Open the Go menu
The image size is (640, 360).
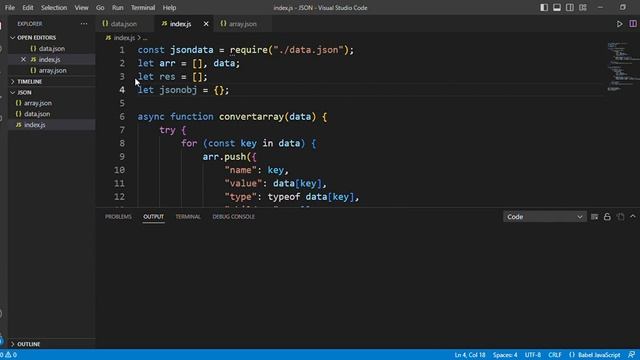click(x=100, y=8)
